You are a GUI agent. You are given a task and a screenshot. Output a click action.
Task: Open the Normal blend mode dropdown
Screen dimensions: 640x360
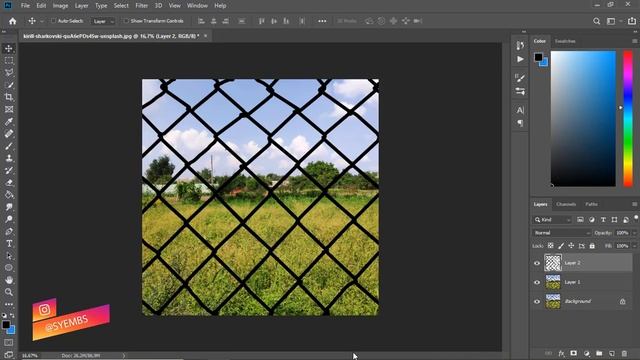point(561,233)
